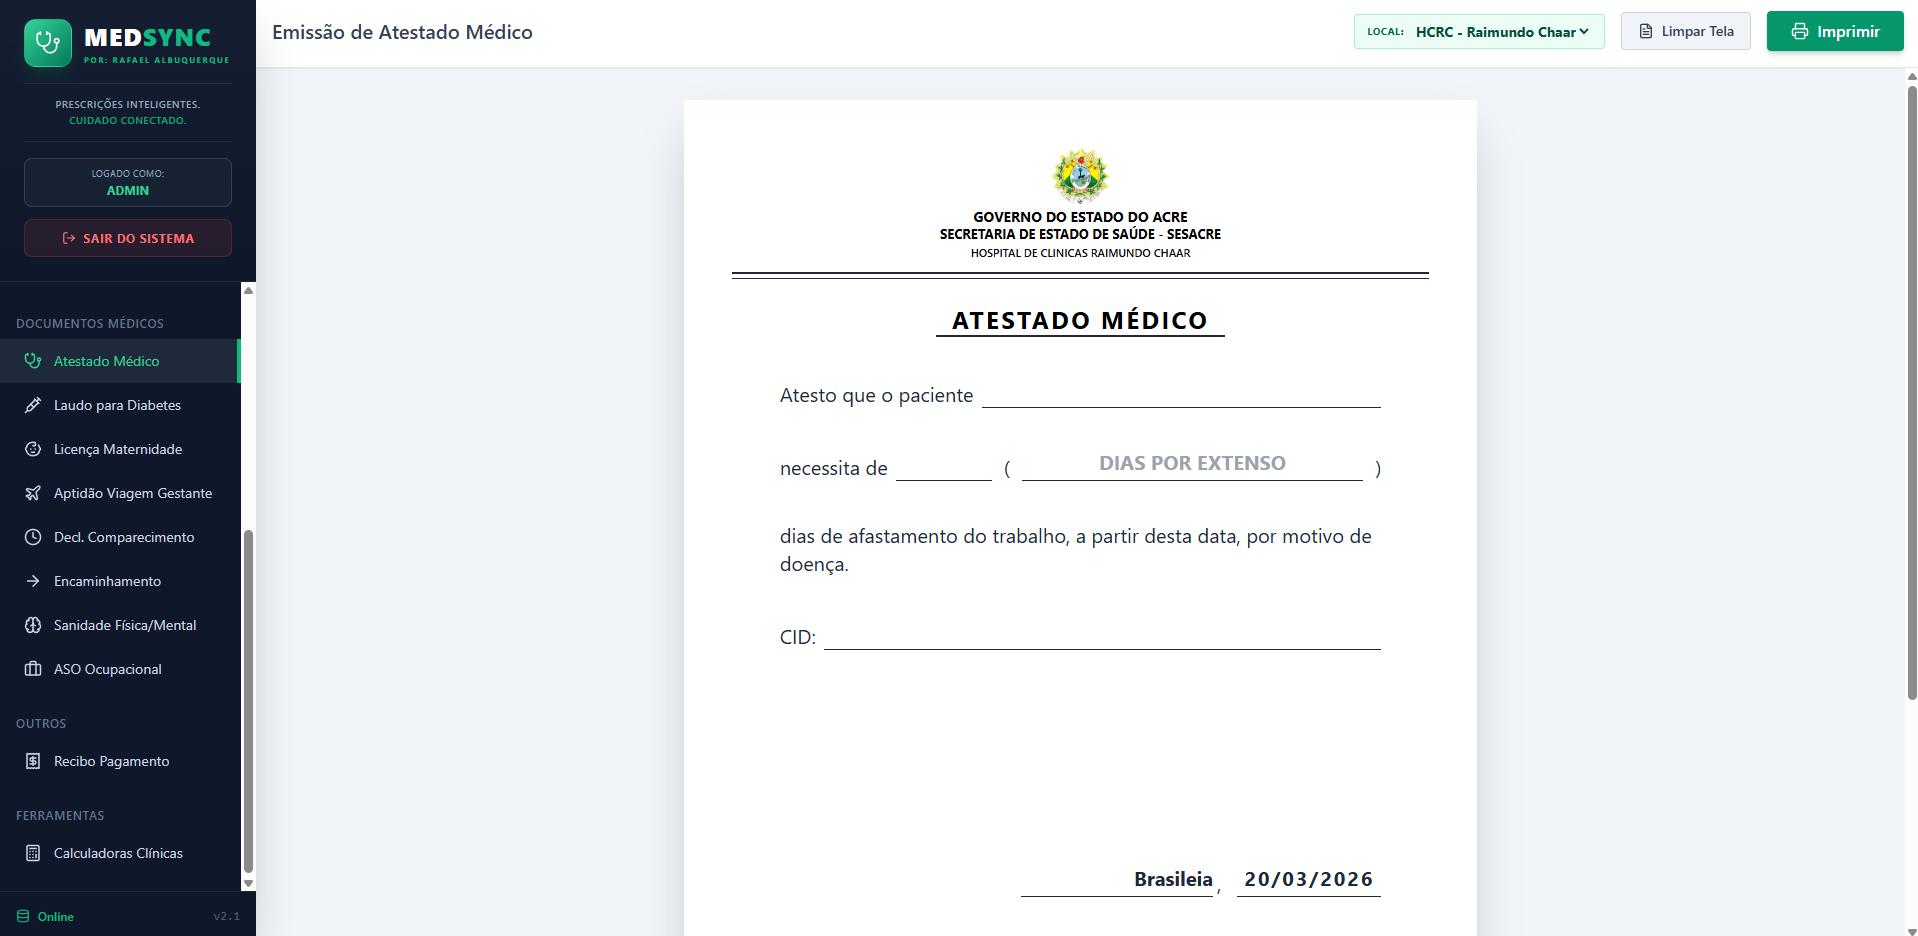Click the calculator icon for Calculadoras Clínicas

point(33,853)
